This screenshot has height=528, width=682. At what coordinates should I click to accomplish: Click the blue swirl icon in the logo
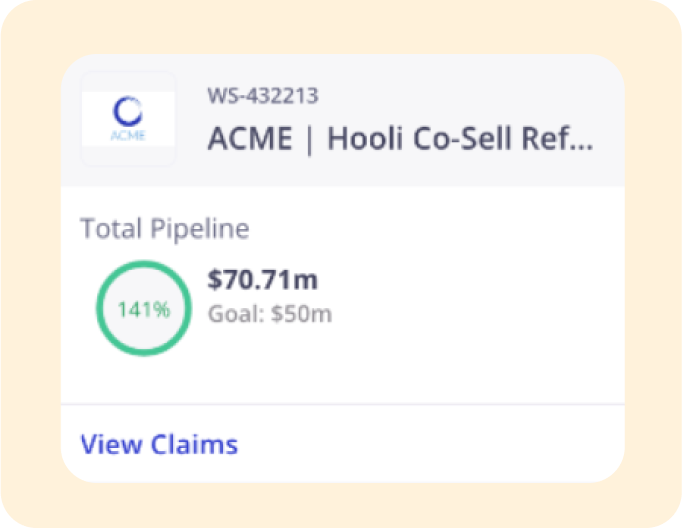(128, 111)
